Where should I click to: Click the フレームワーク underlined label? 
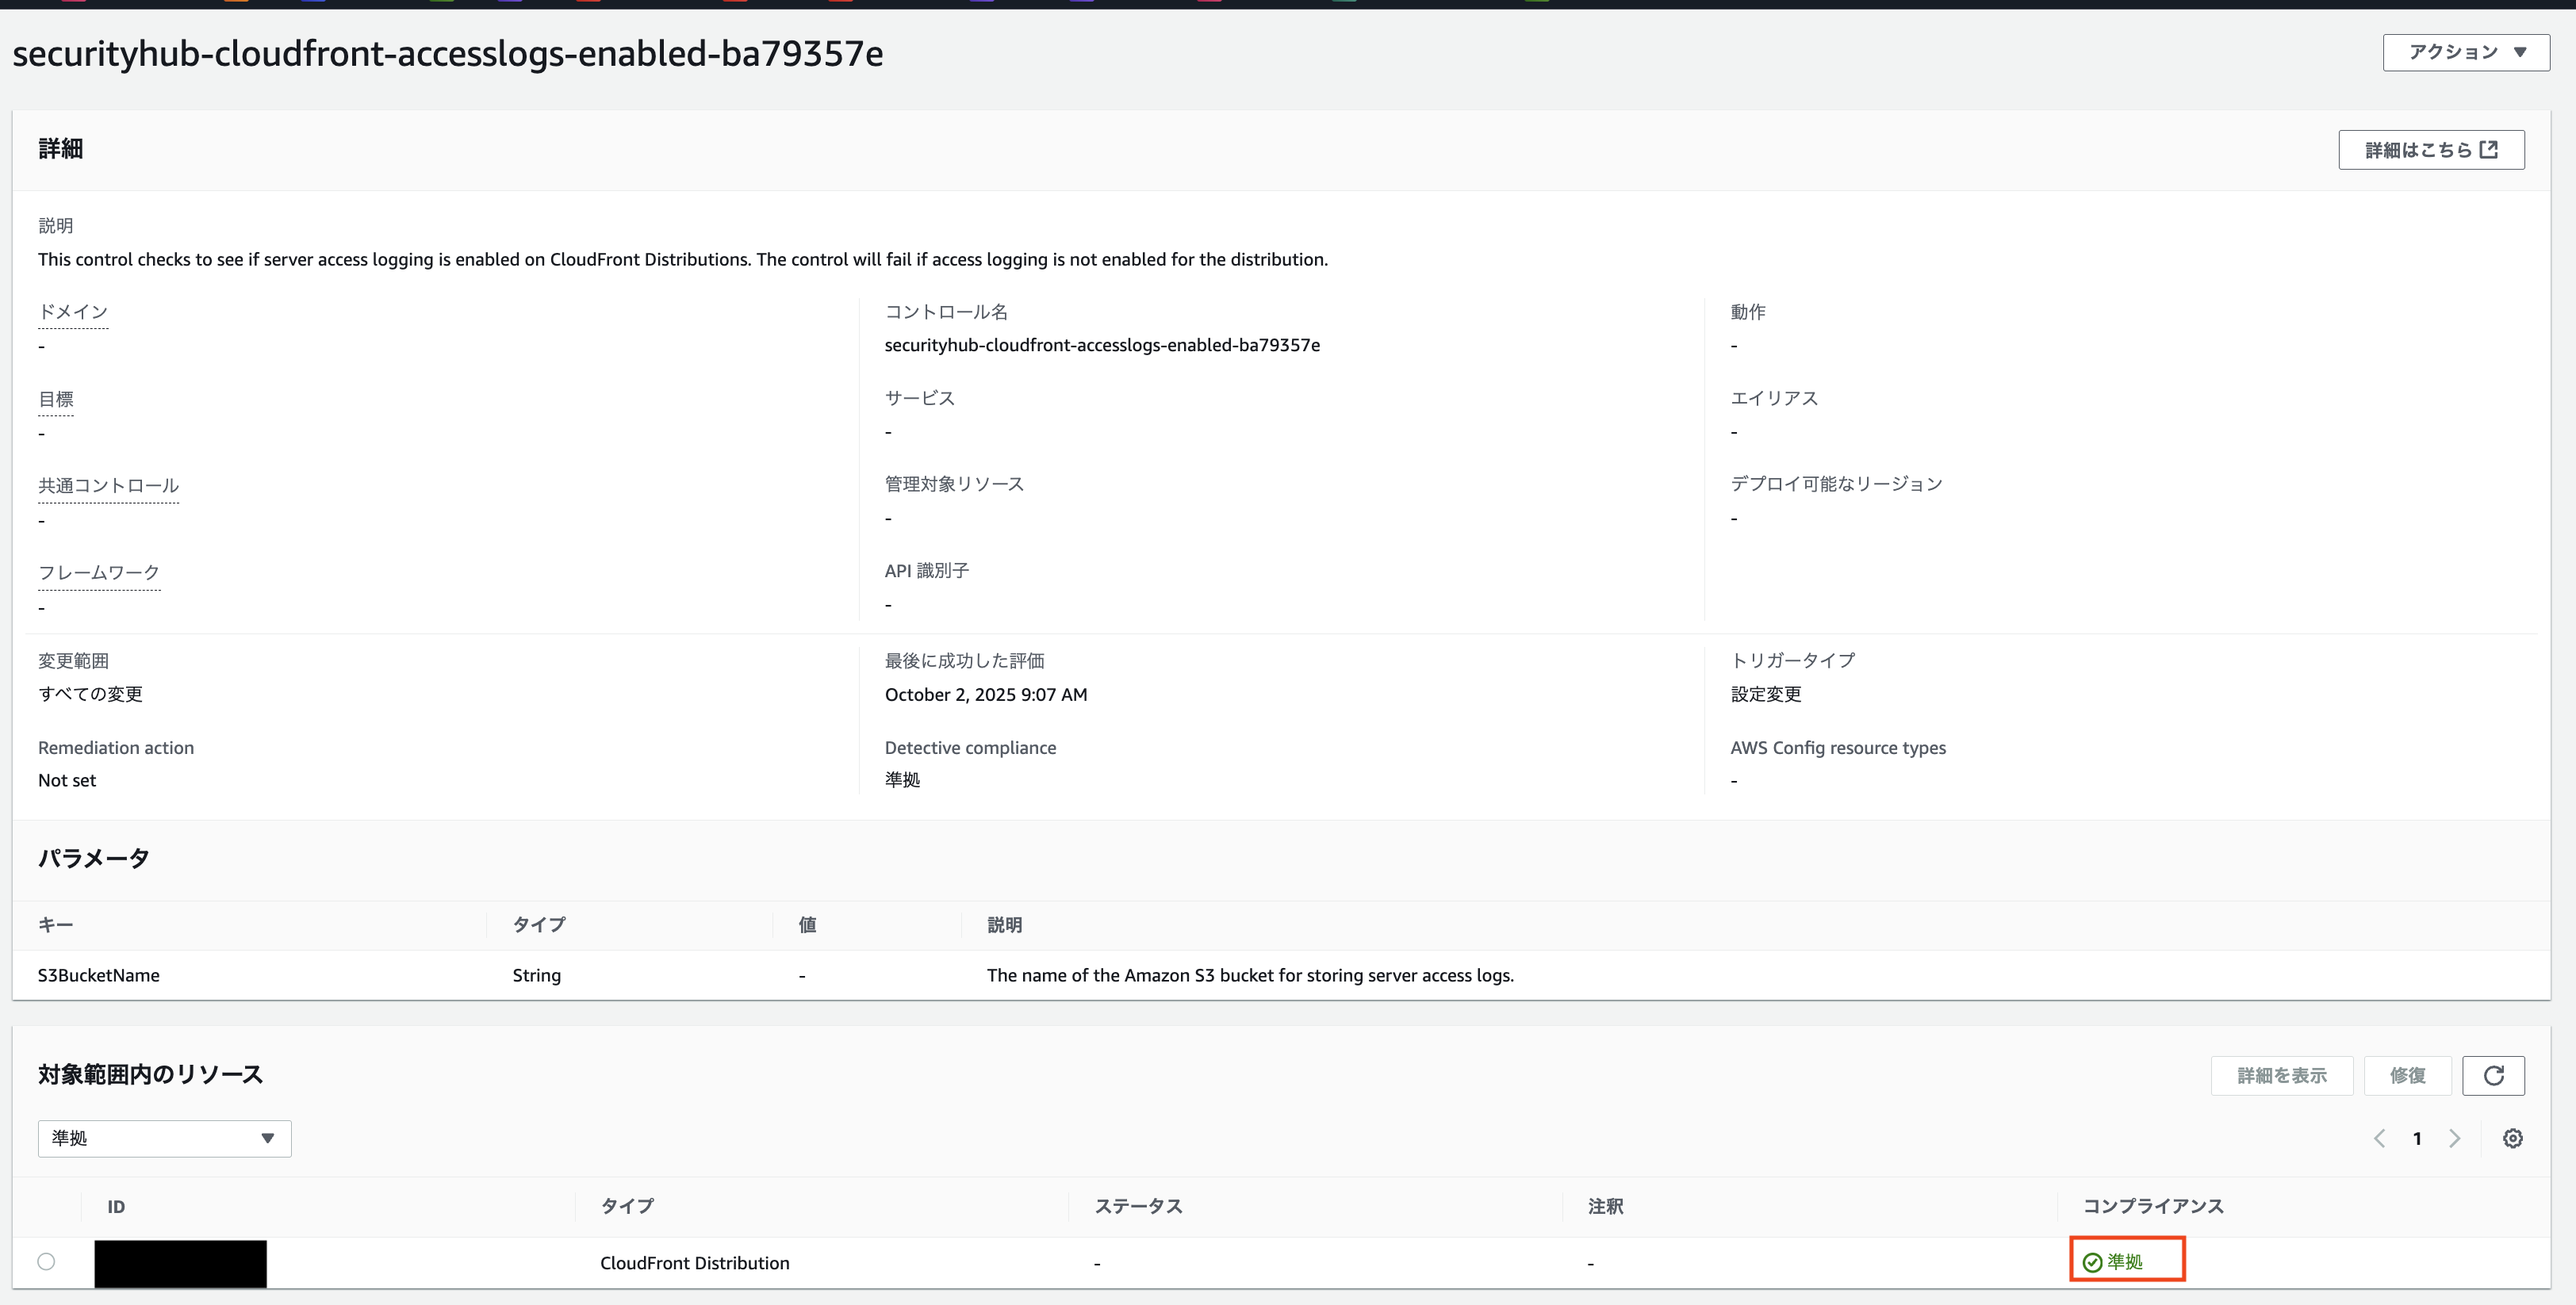tap(99, 573)
